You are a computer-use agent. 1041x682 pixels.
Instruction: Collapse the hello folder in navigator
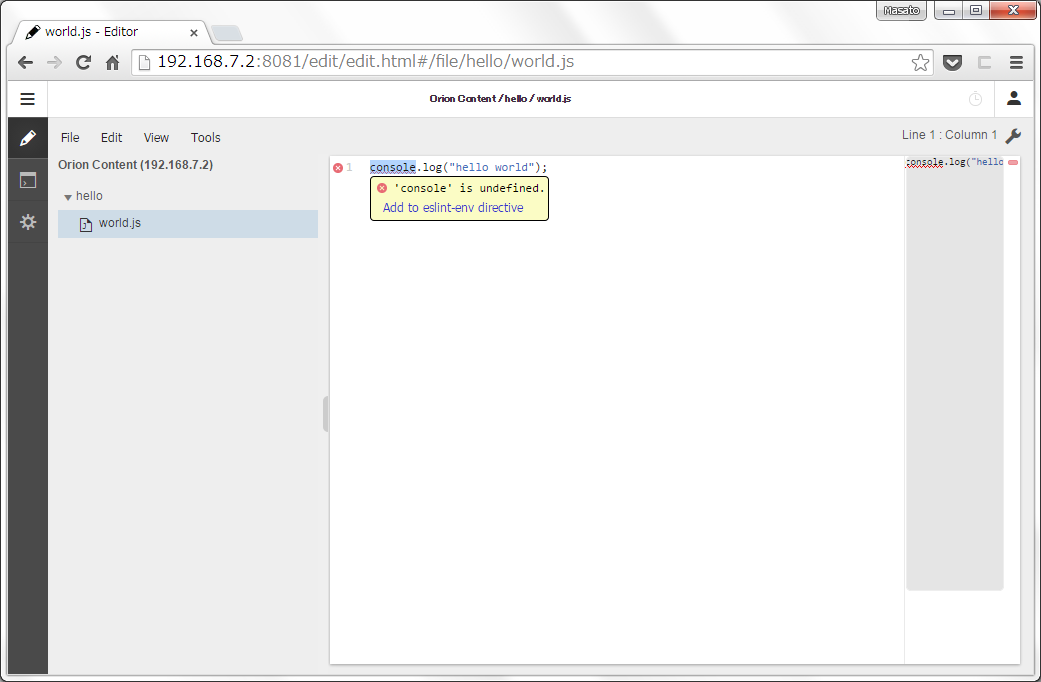click(68, 196)
